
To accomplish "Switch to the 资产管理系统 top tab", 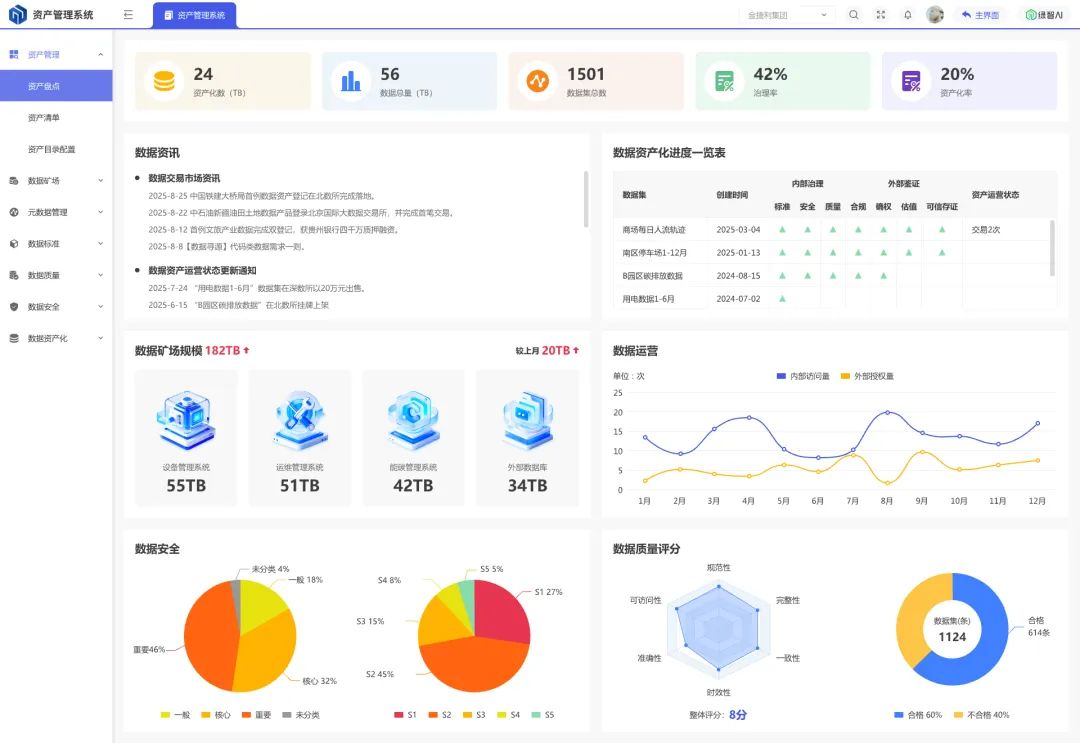I will coord(195,15).
